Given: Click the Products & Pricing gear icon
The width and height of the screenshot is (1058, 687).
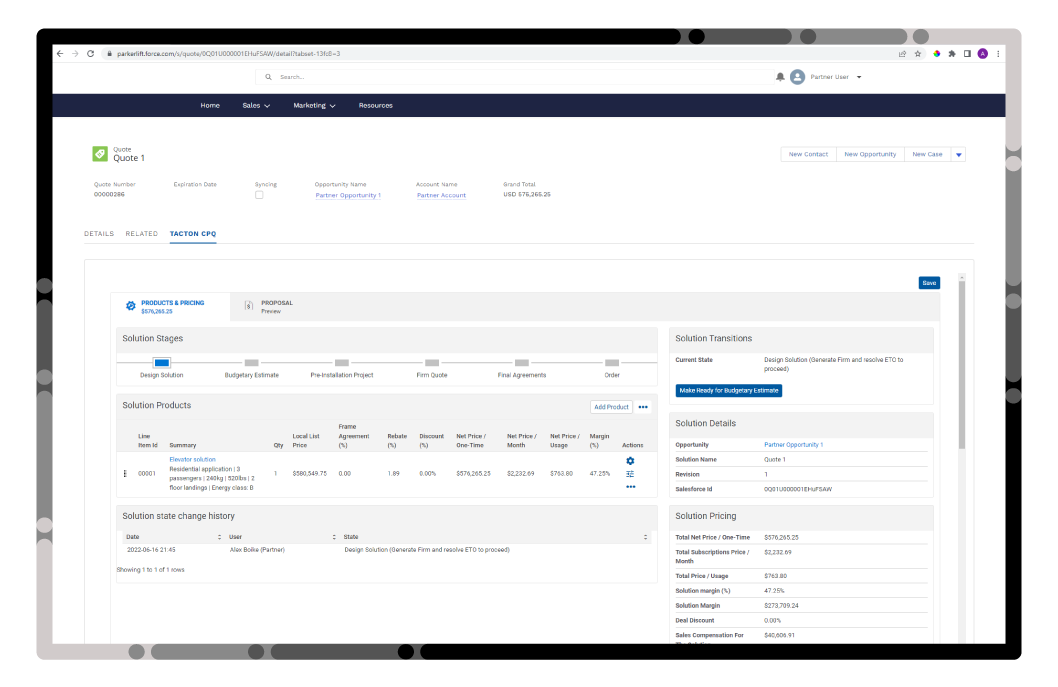Looking at the screenshot, I should click(x=130, y=306).
